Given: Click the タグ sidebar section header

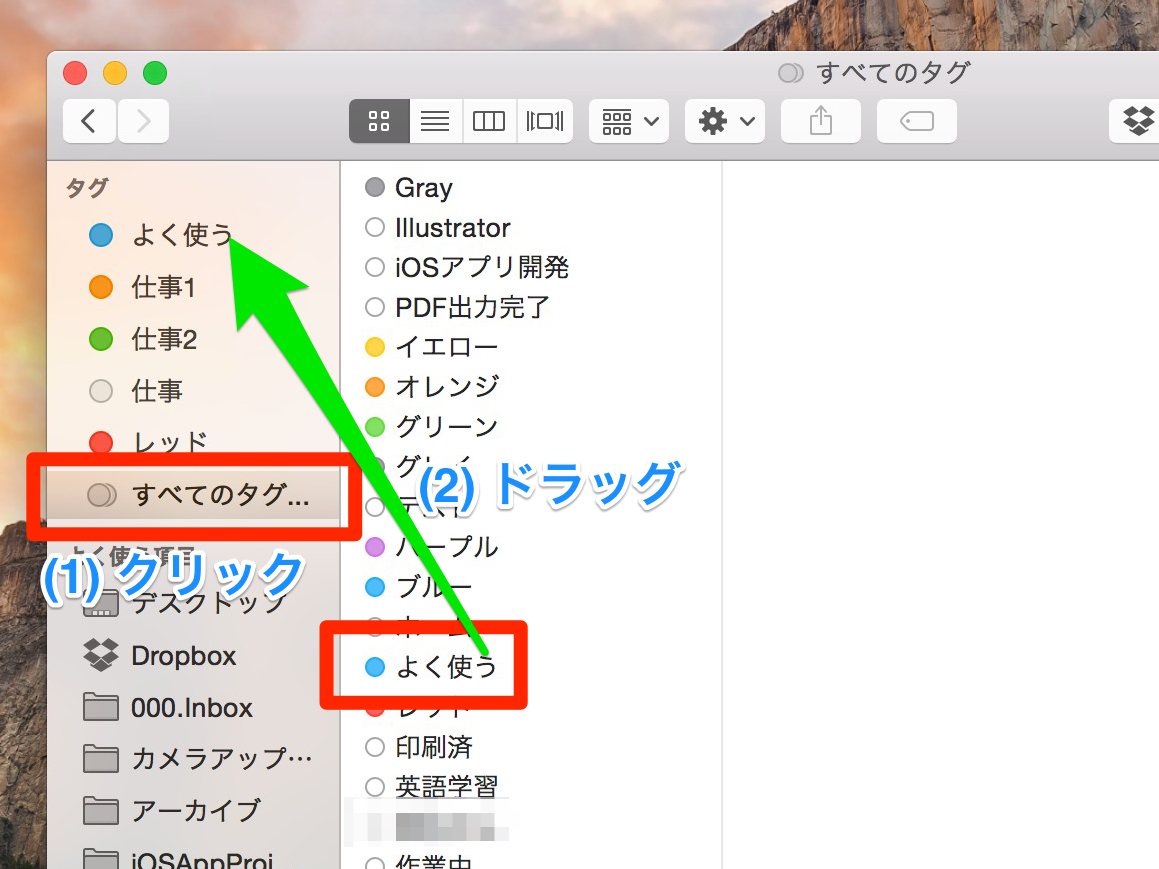Looking at the screenshot, I should pyautogui.click(x=87, y=188).
